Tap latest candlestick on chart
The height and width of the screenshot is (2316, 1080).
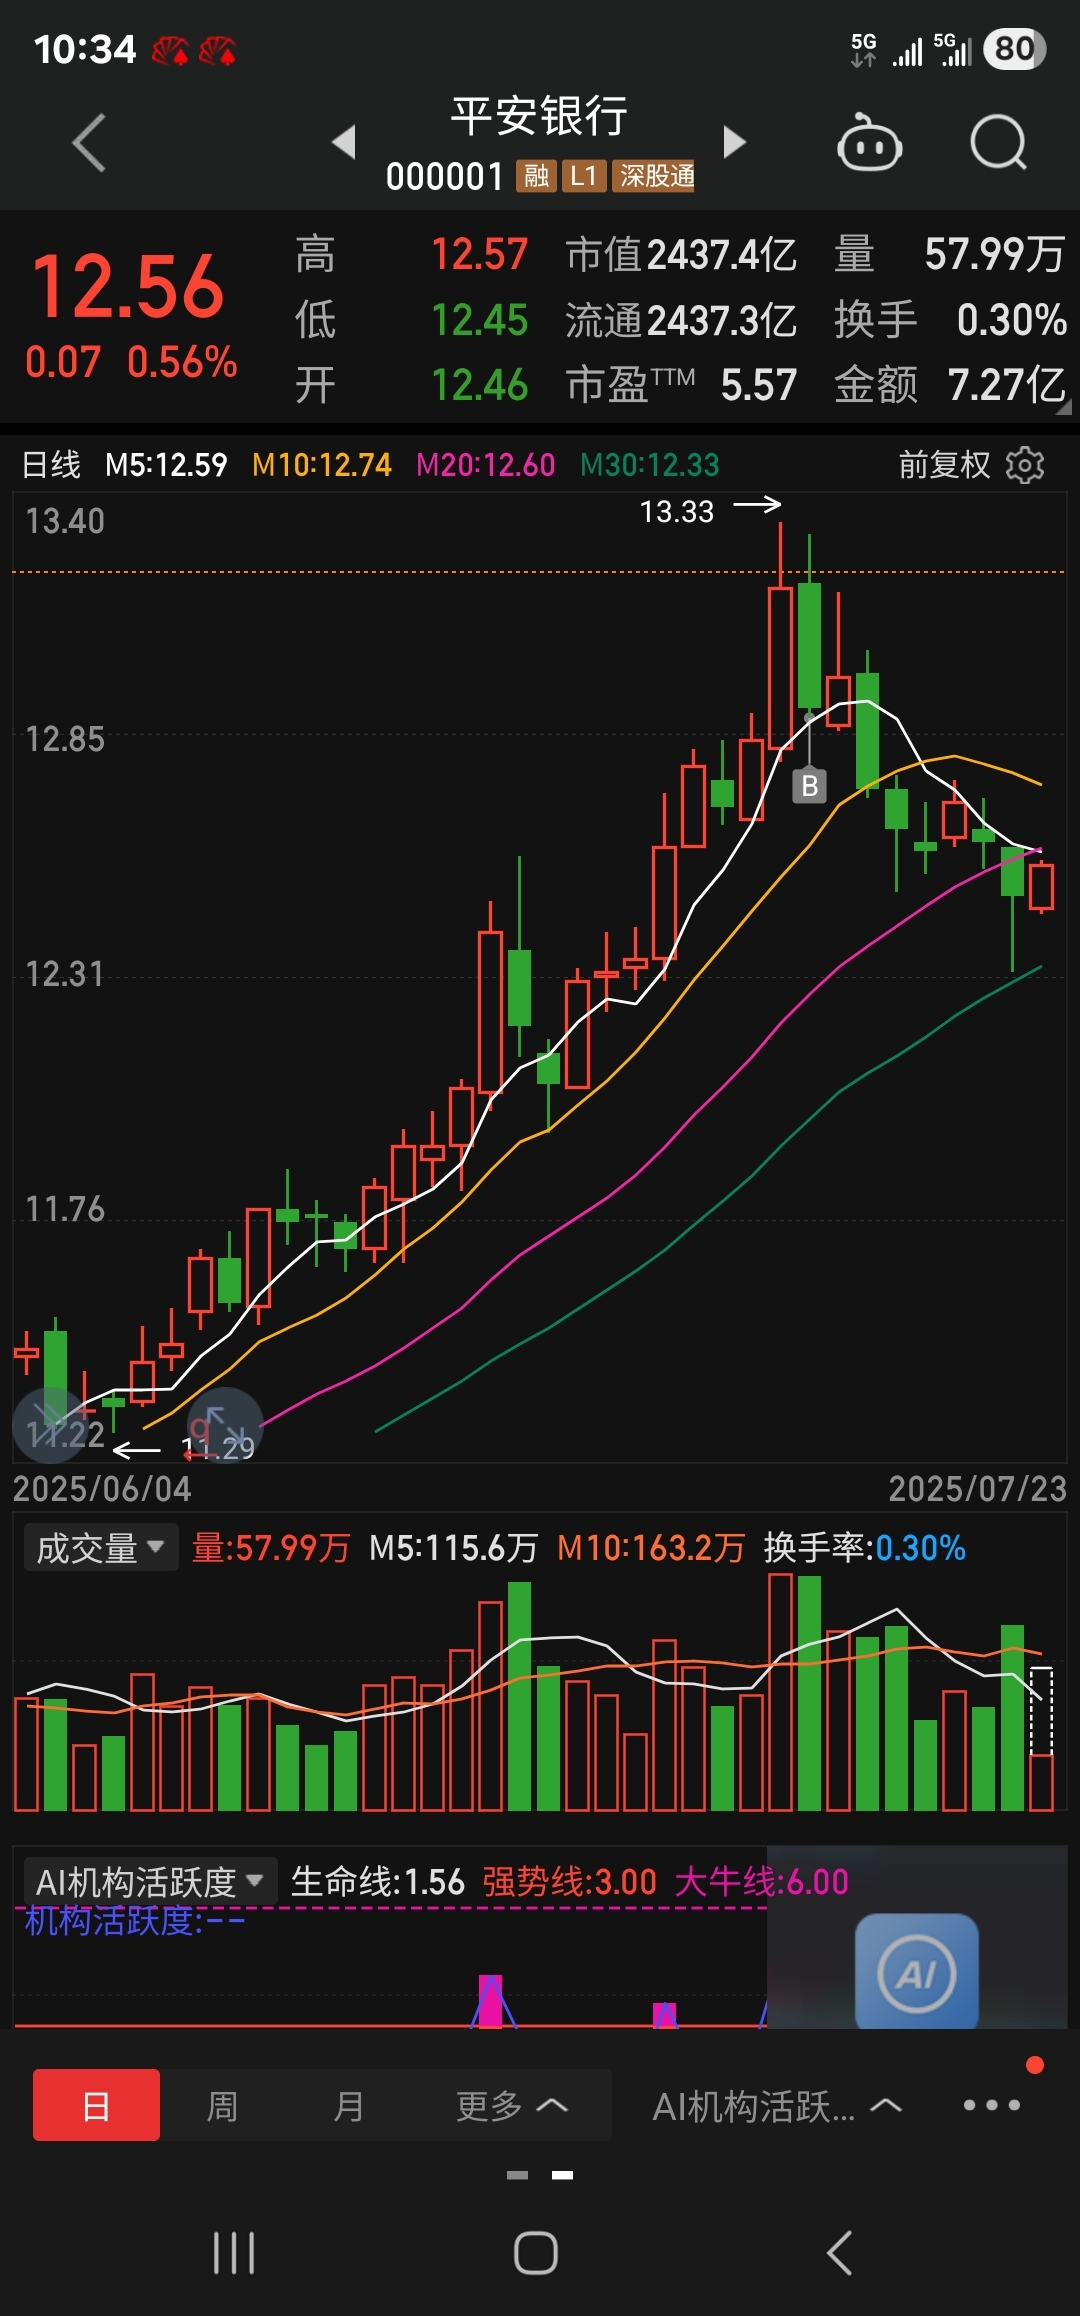click(x=1041, y=886)
